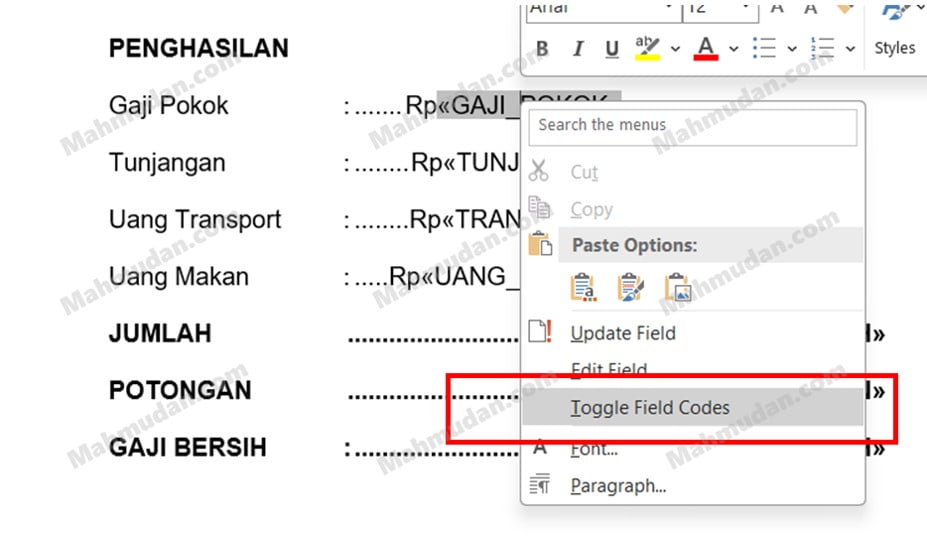927x543 pixels.
Task: Paste as Picture icon
Action: coord(678,288)
